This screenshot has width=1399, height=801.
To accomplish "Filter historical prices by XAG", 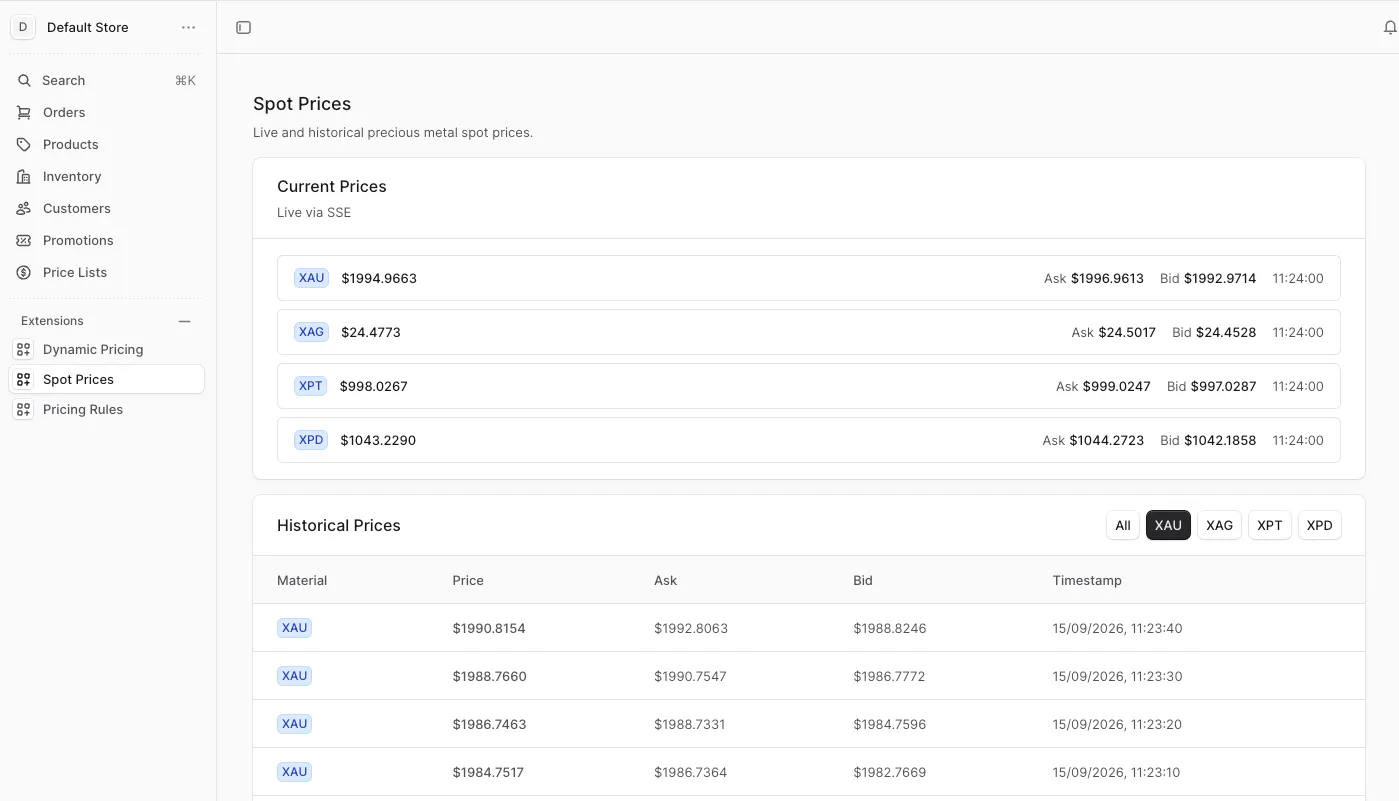I will pyautogui.click(x=1219, y=525).
